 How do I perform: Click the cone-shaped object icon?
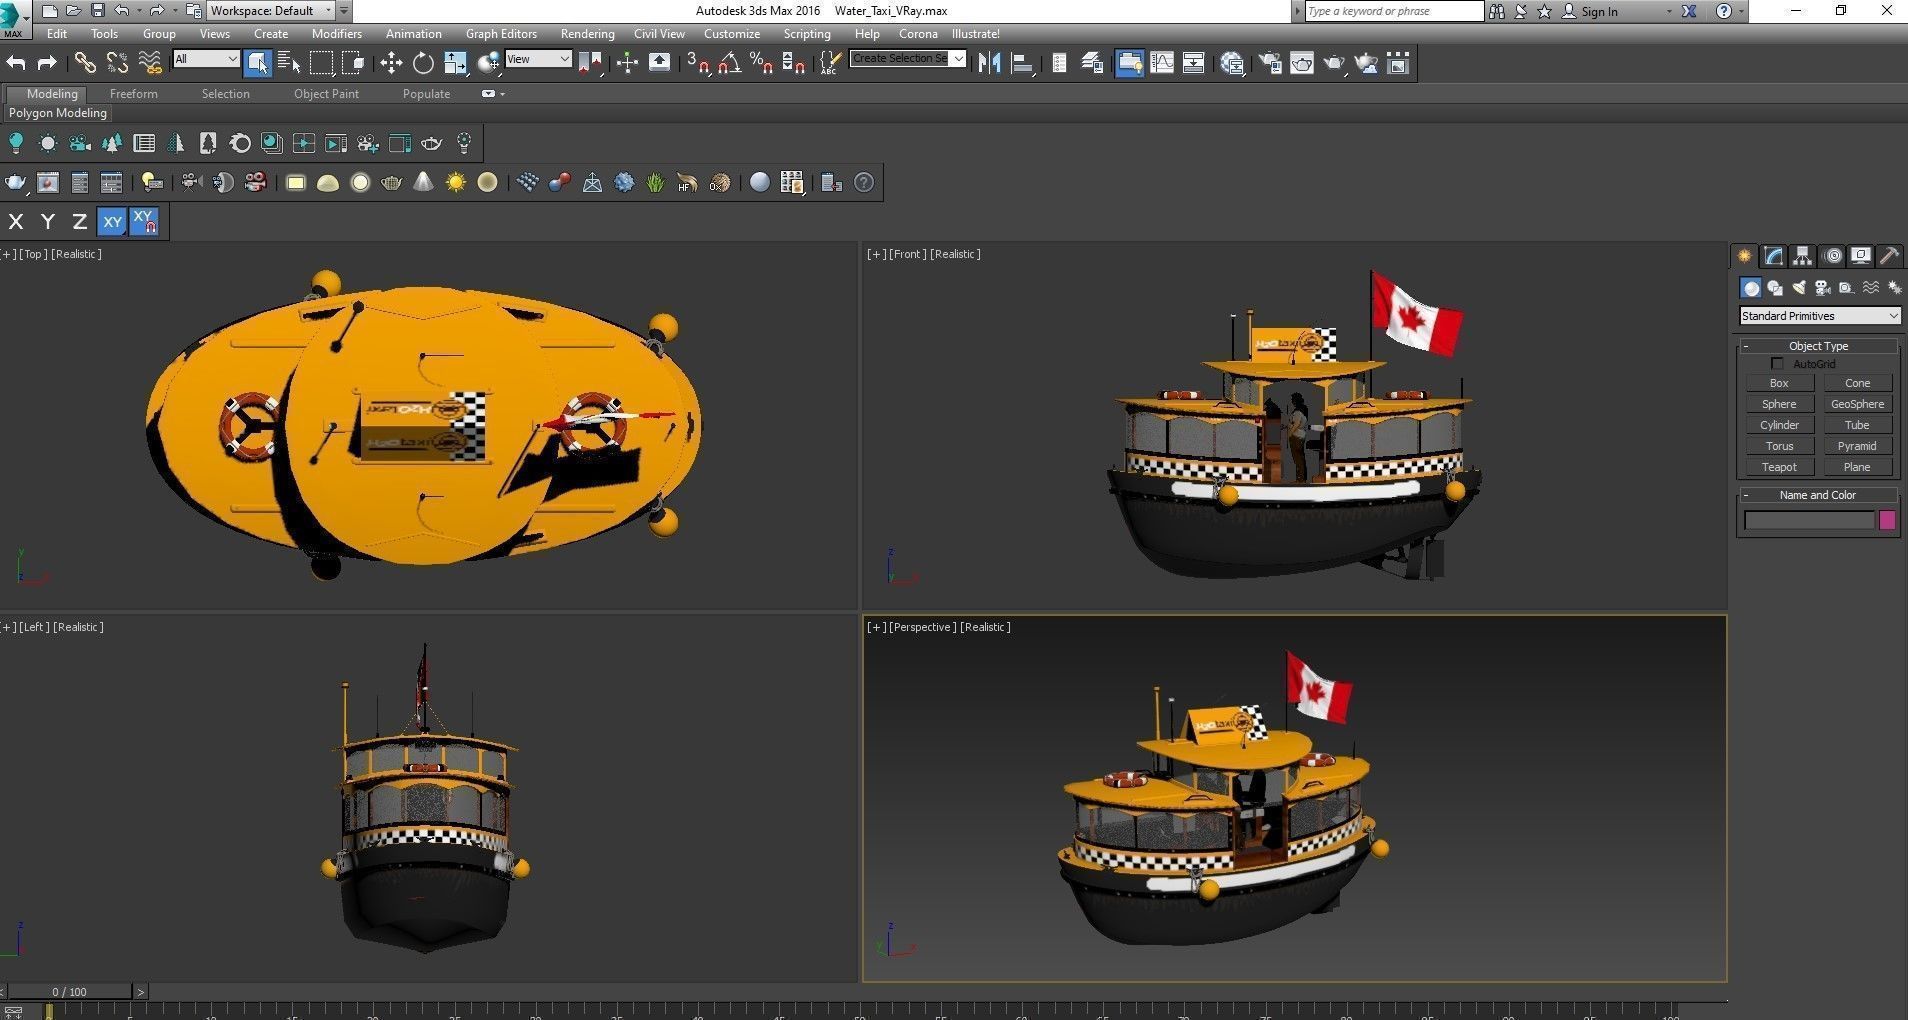click(424, 182)
